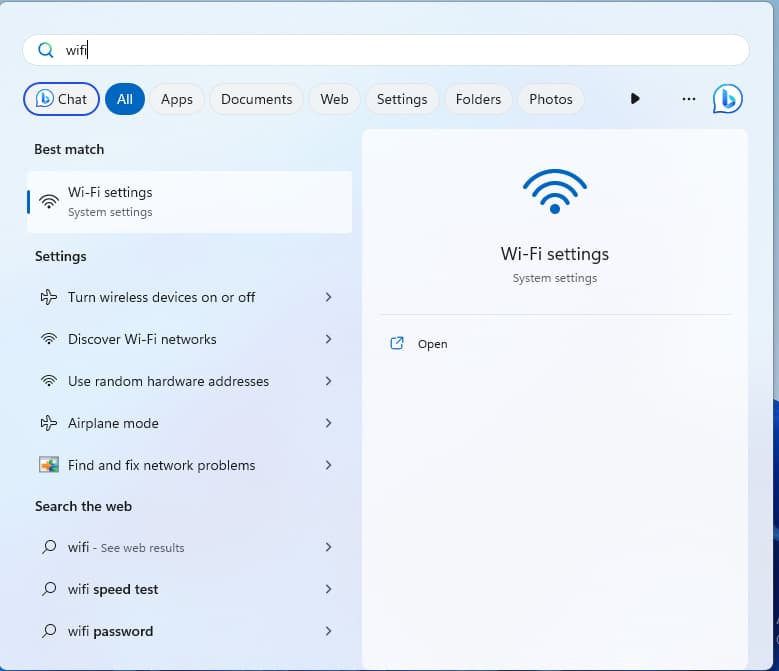The width and height of the screenshot is (779, 671).
Task: Open the Wi-Fi settings best match result
Action: point(190,202)
